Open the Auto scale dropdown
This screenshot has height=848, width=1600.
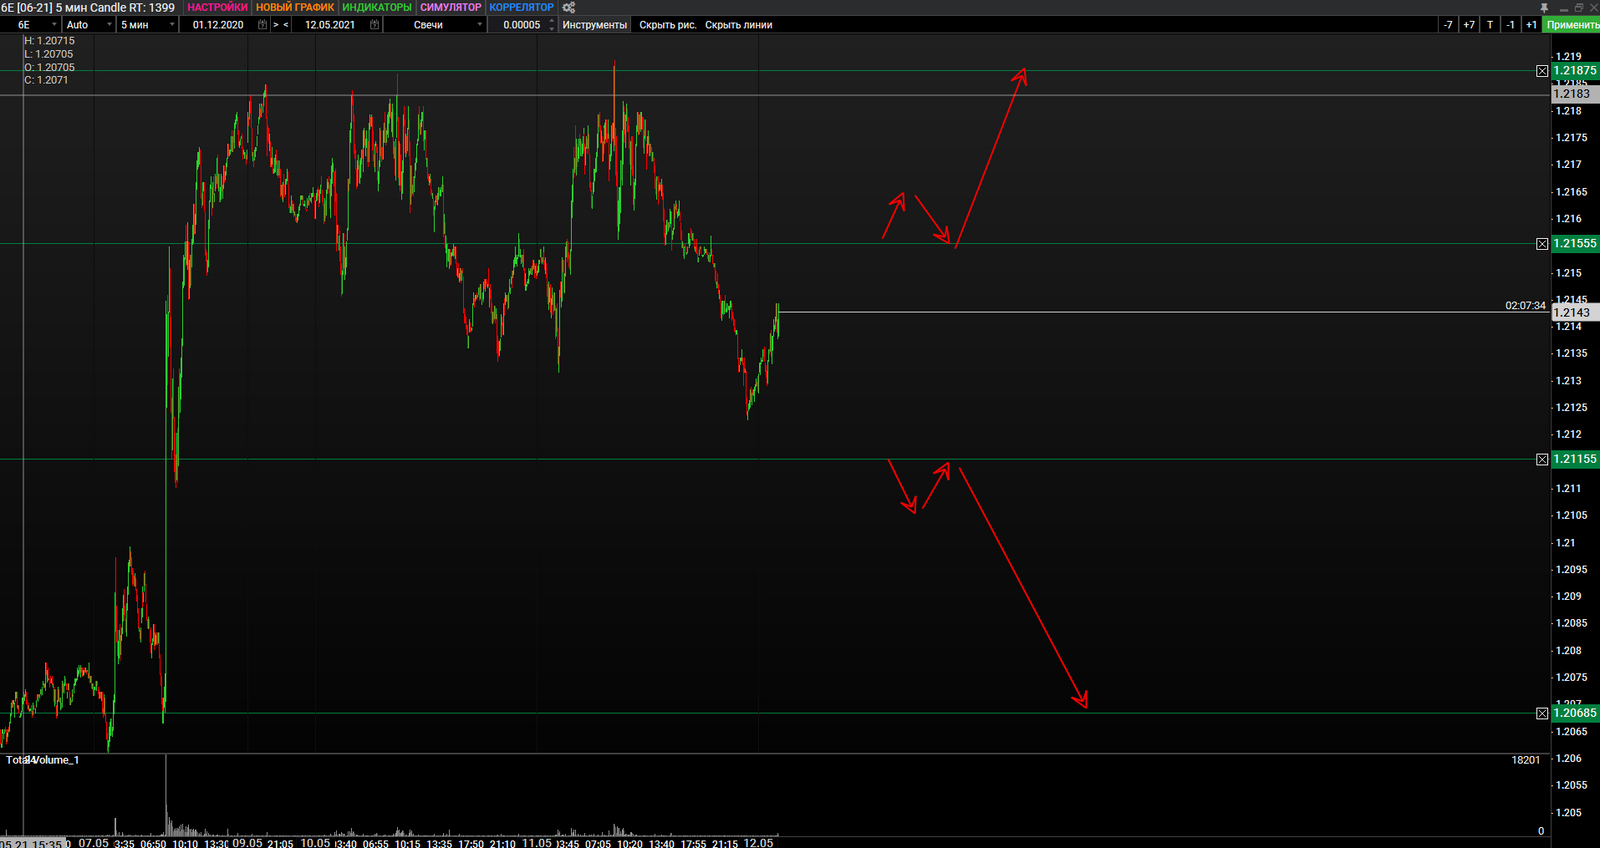click(89, 25)
